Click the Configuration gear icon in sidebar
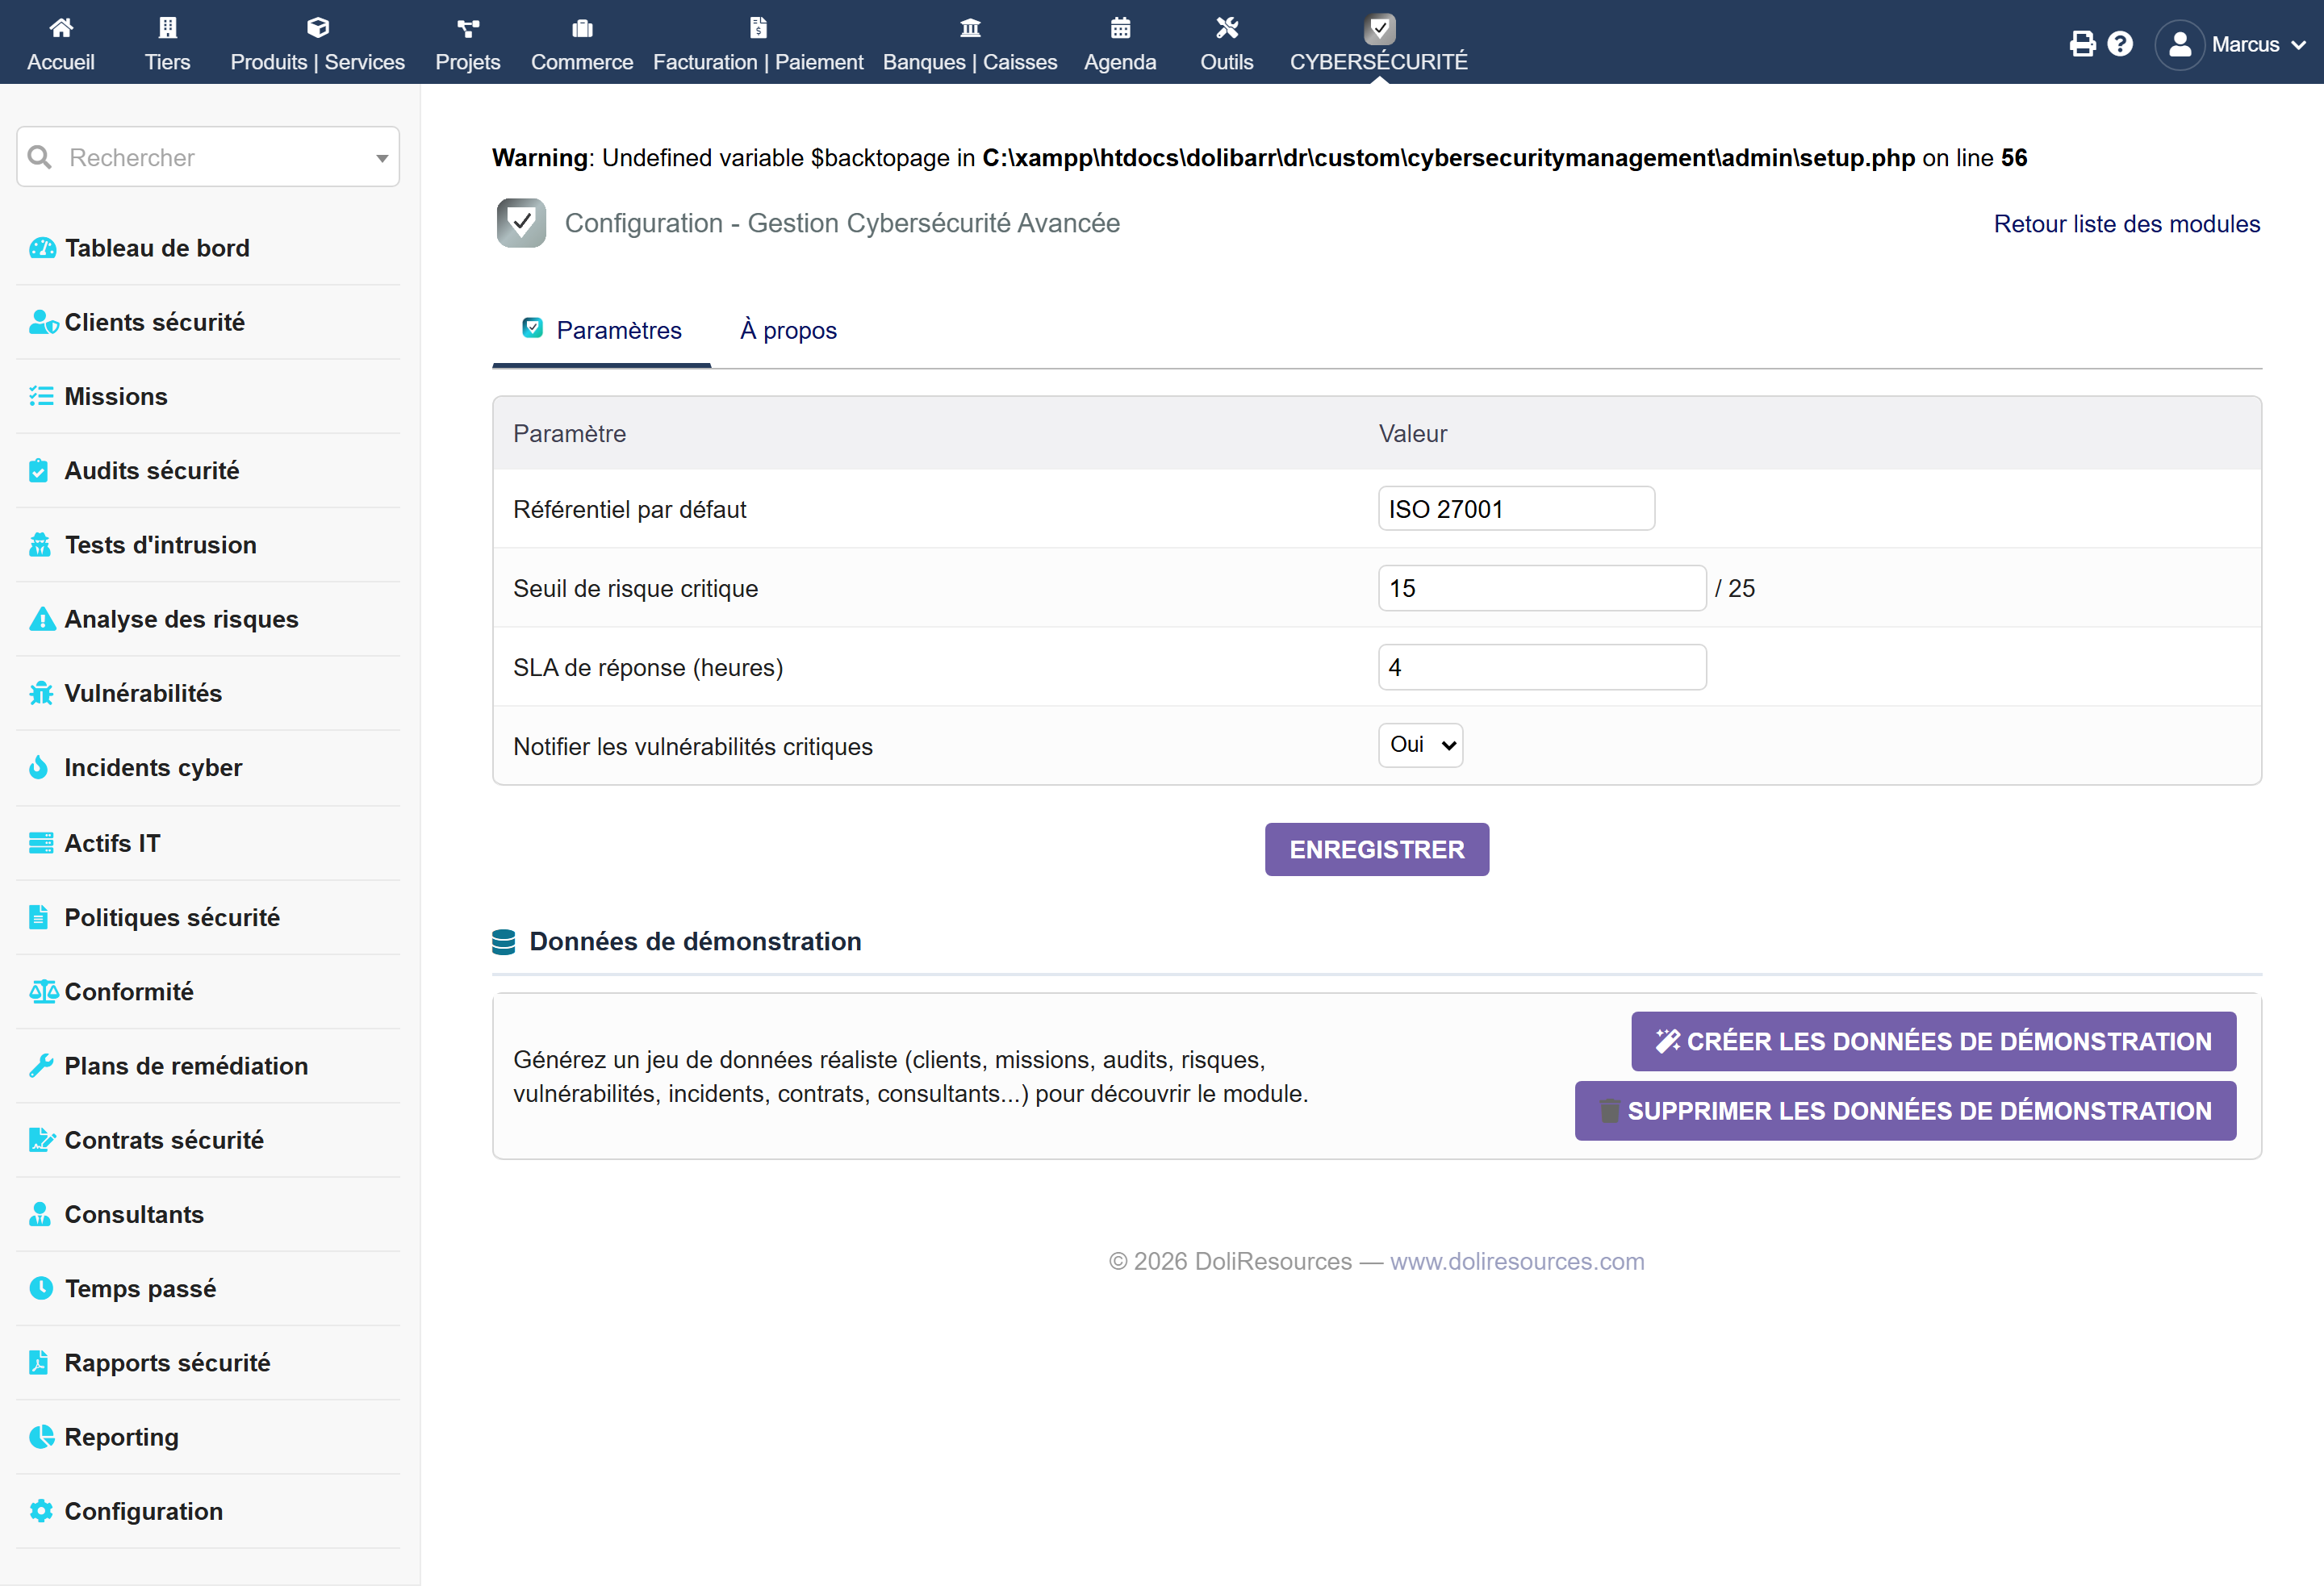Screen dimensions: 2324x1586 [x=41, y=1511]
